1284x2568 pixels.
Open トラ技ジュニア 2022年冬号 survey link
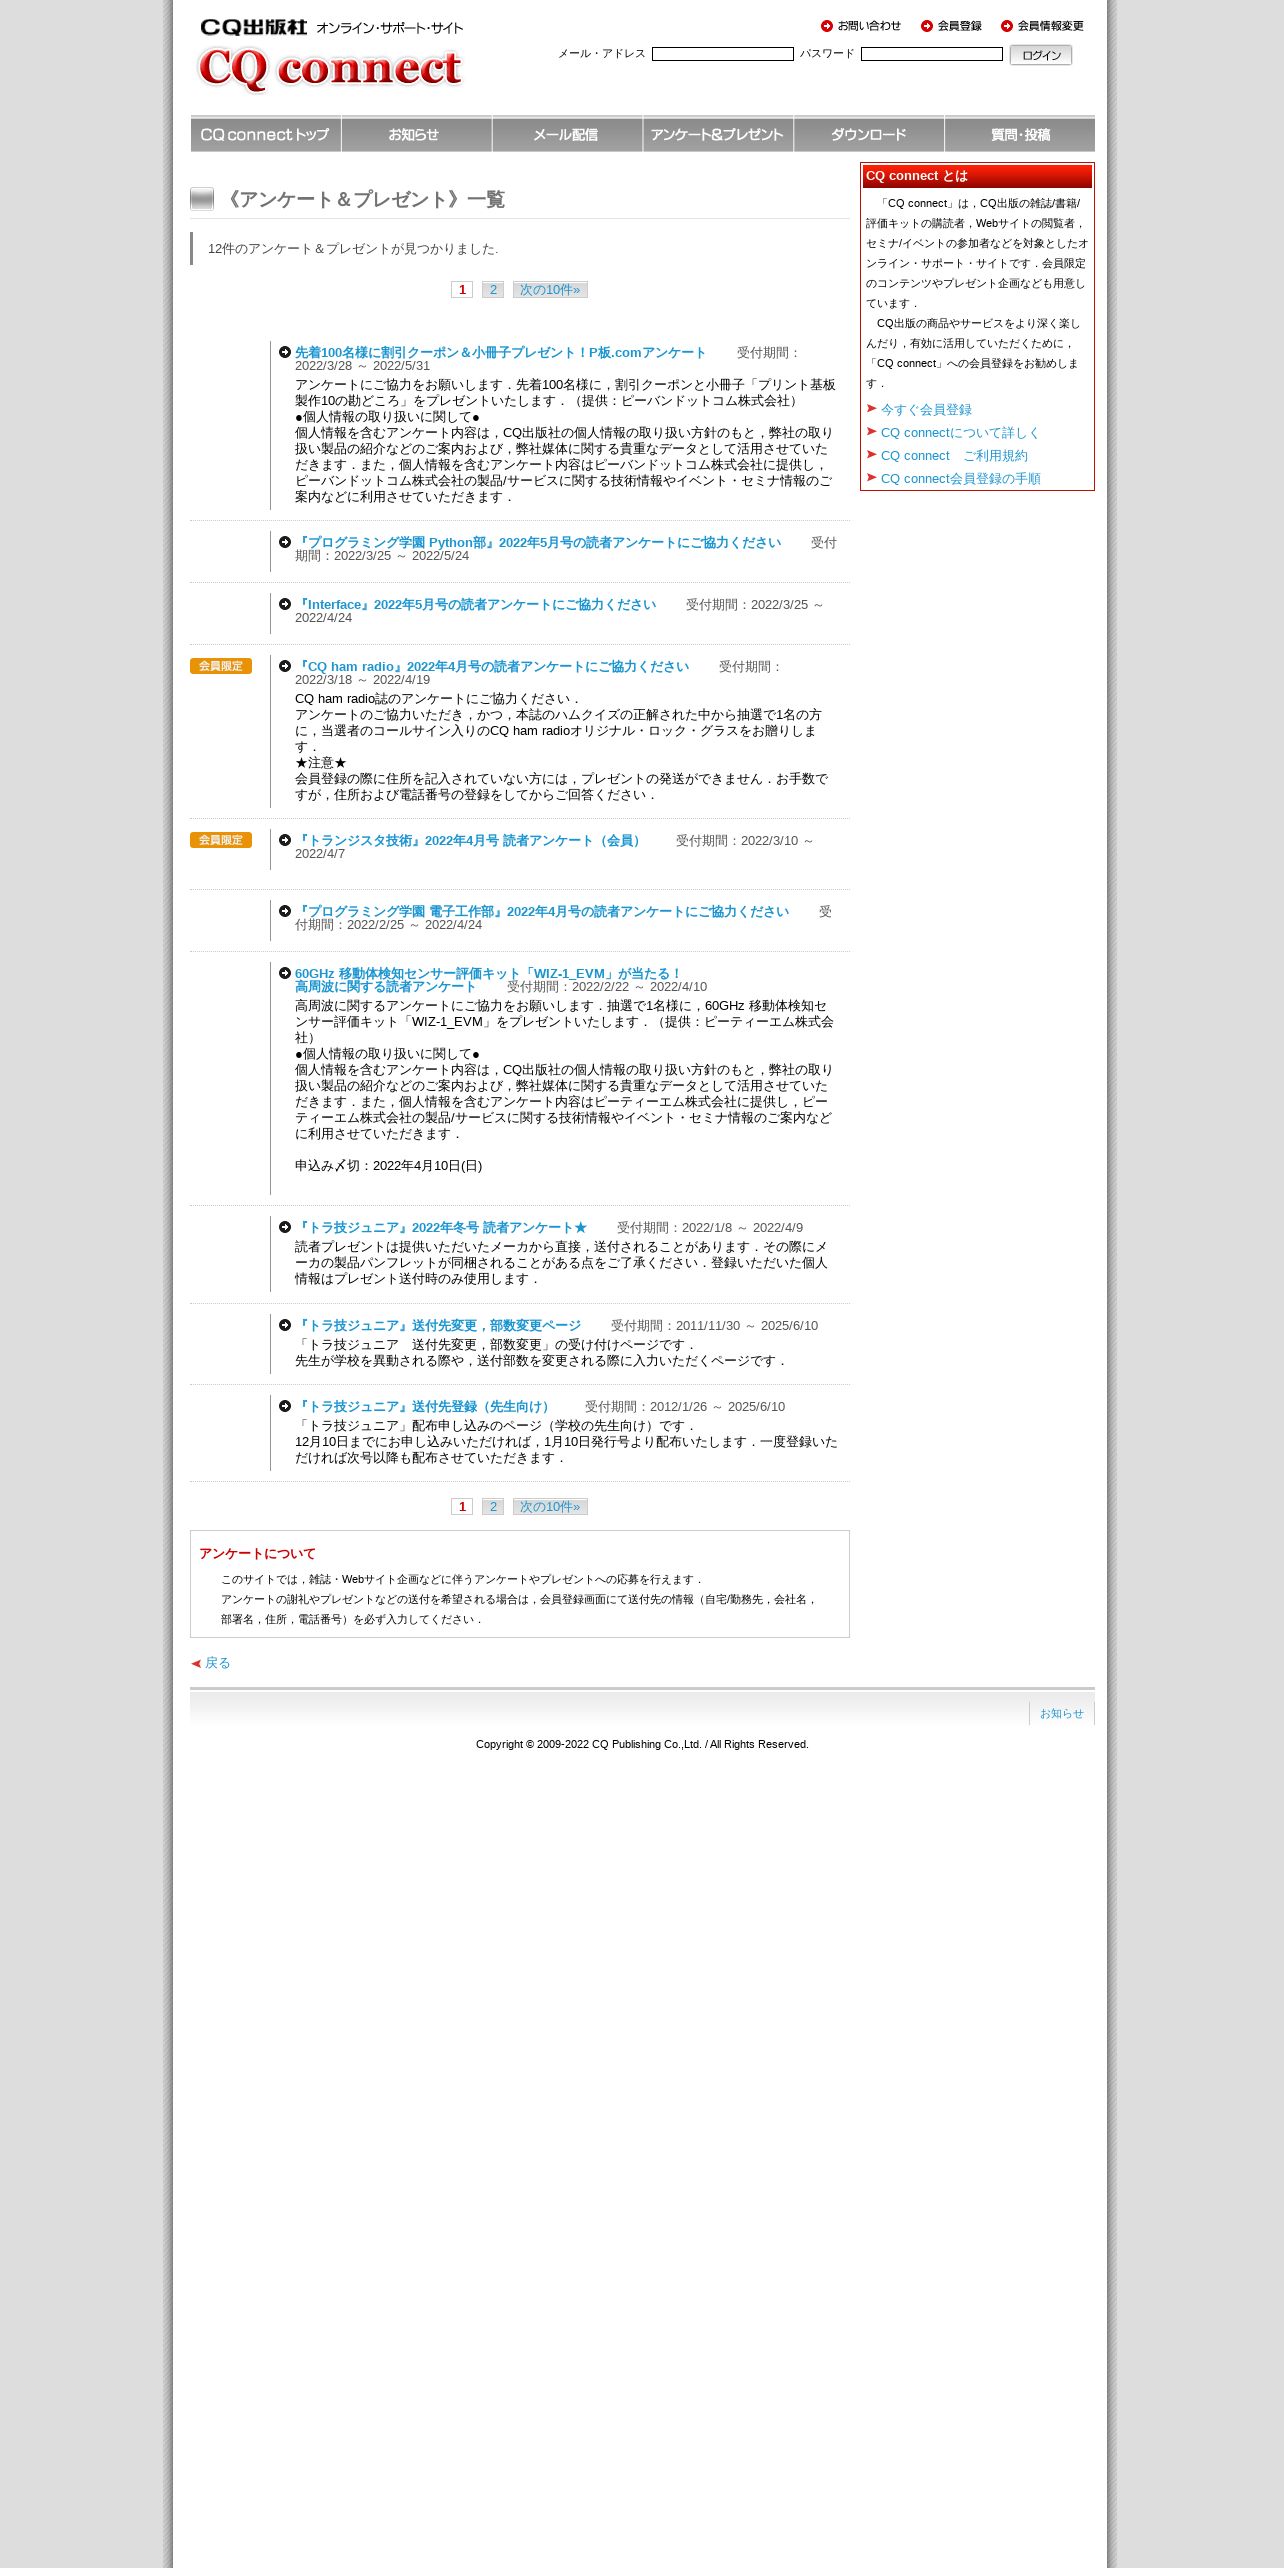click(x=441, y=1227)
